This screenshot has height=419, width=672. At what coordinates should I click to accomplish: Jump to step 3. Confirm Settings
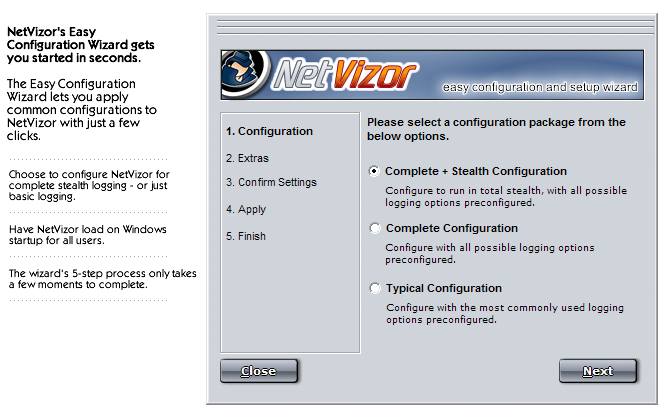271,182
